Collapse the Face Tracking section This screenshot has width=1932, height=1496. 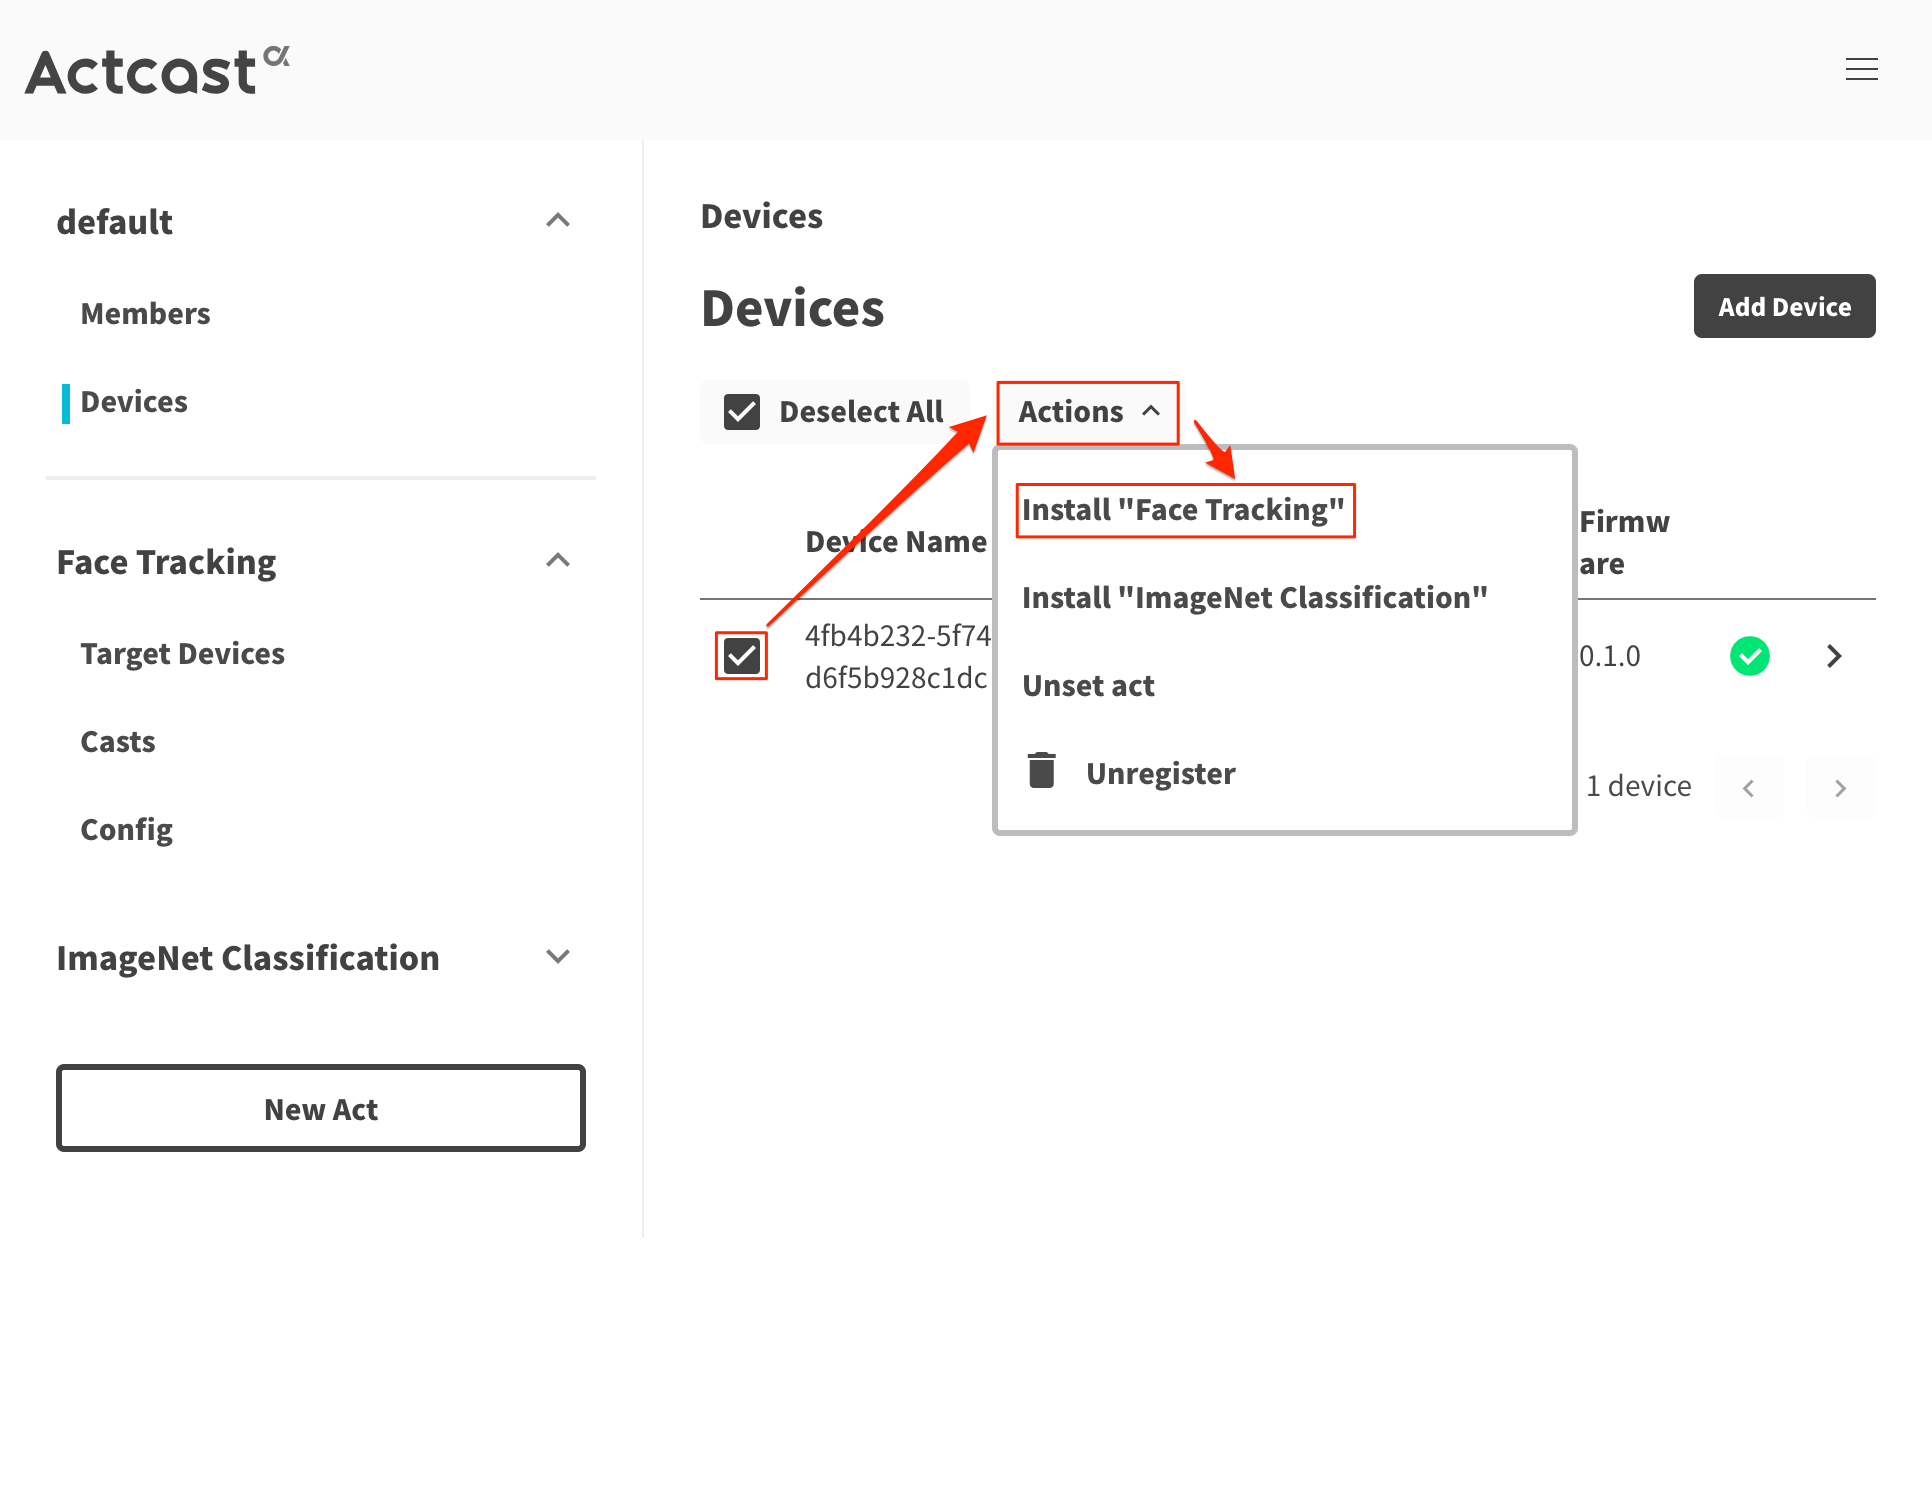(x=558, y=560)
